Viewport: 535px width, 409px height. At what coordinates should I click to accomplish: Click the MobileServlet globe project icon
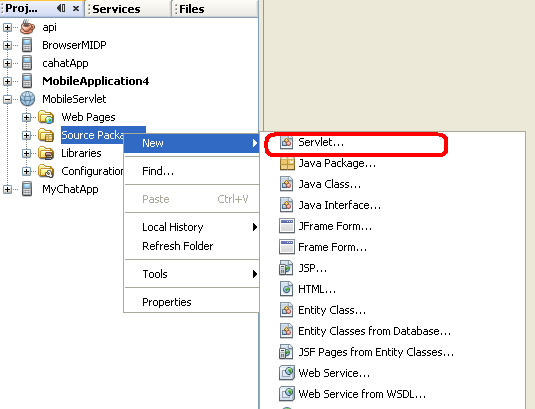coord(27,99)
